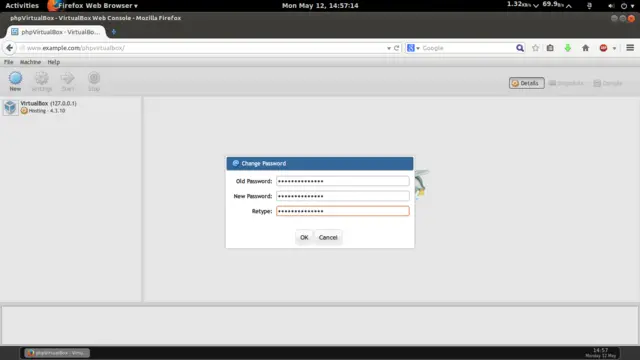Click the Settings gear toolbar icon
This screenshot has height=360, width=640.
42,81
